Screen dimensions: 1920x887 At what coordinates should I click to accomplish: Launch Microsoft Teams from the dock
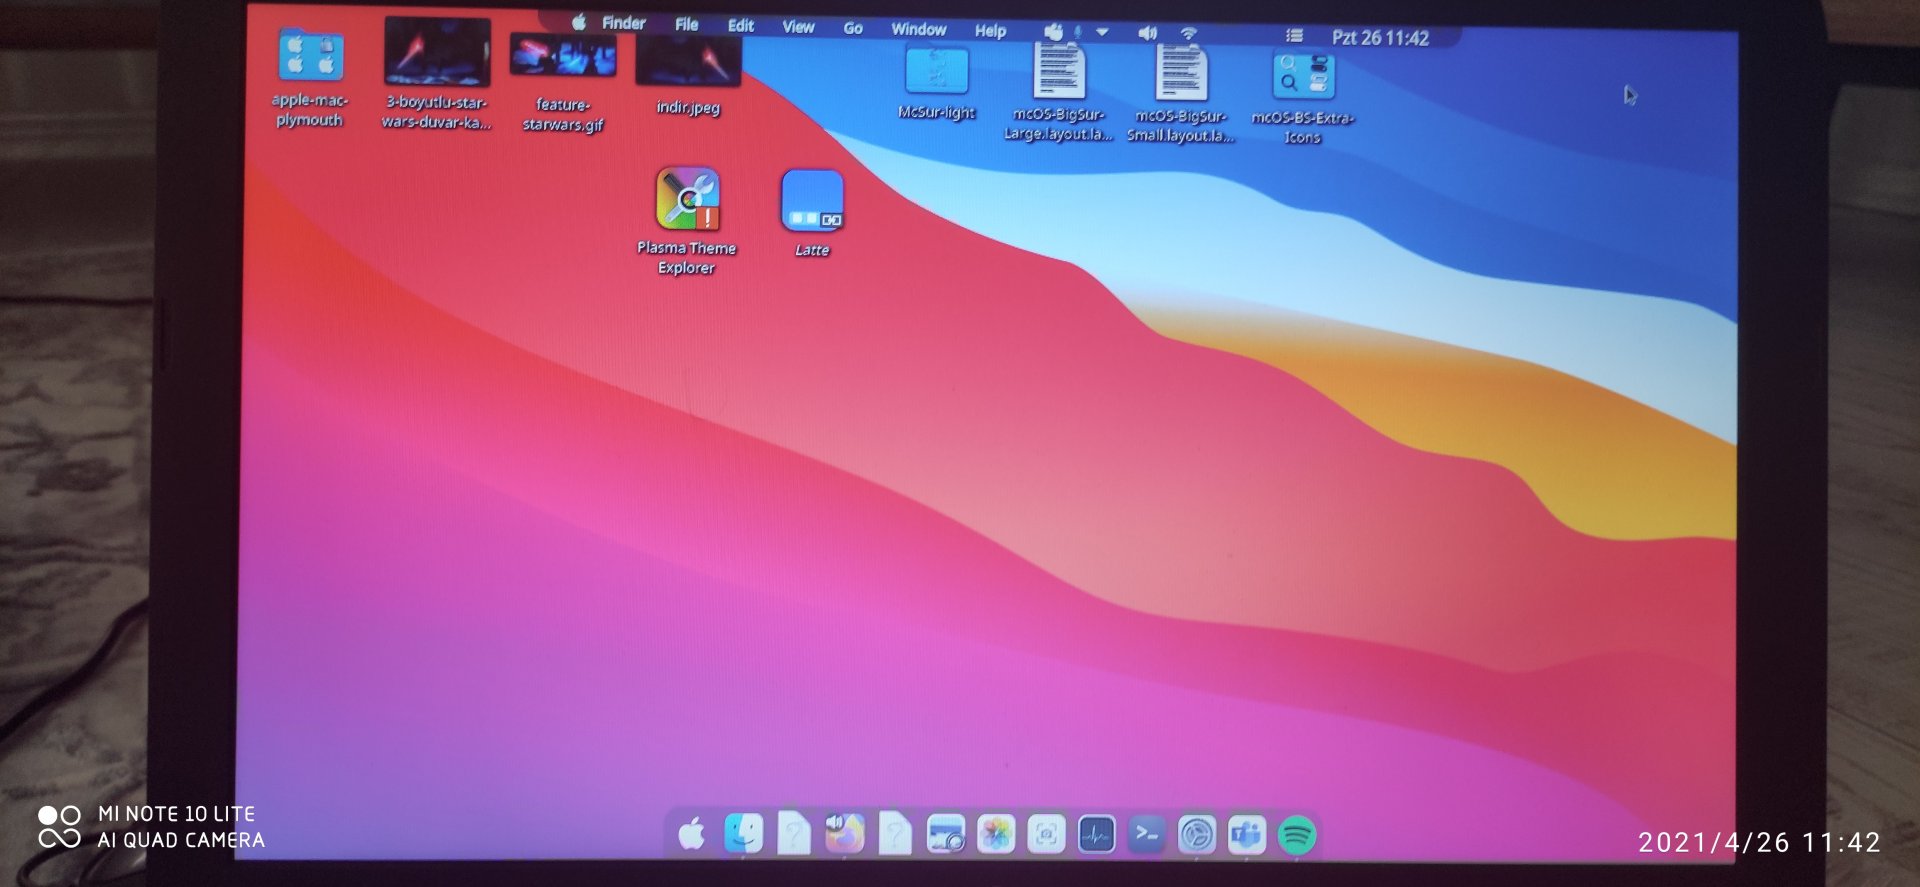tap(1247, 835)
